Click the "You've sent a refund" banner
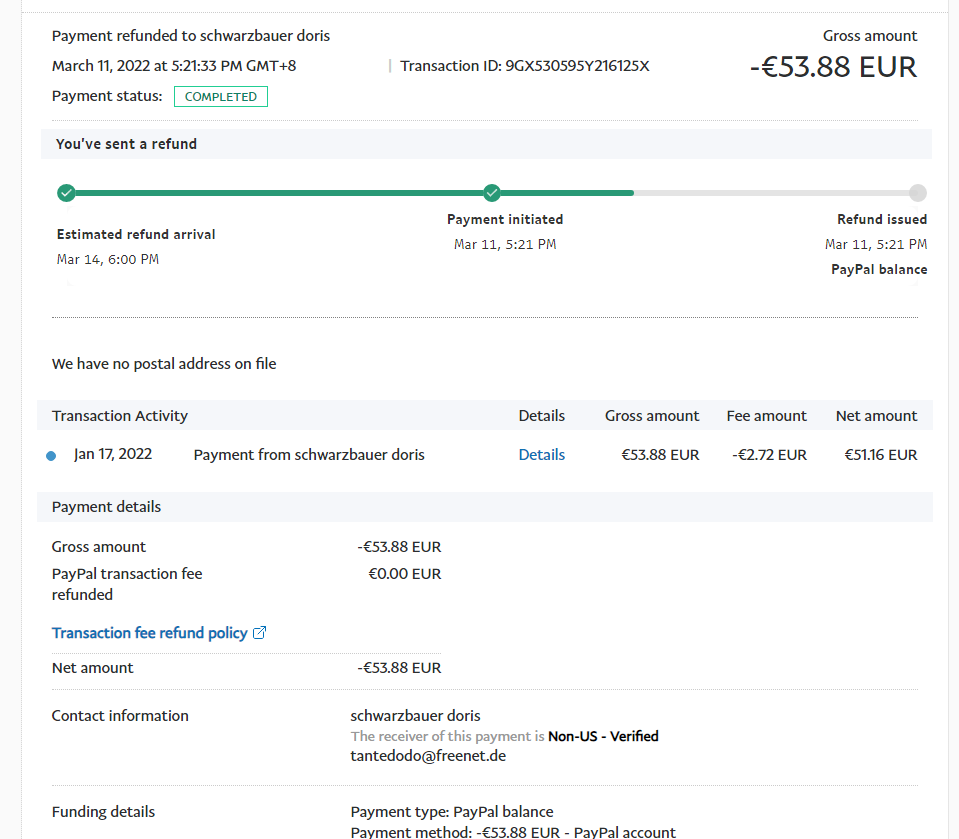Screen dimensions: 959x839 point(126,144)
